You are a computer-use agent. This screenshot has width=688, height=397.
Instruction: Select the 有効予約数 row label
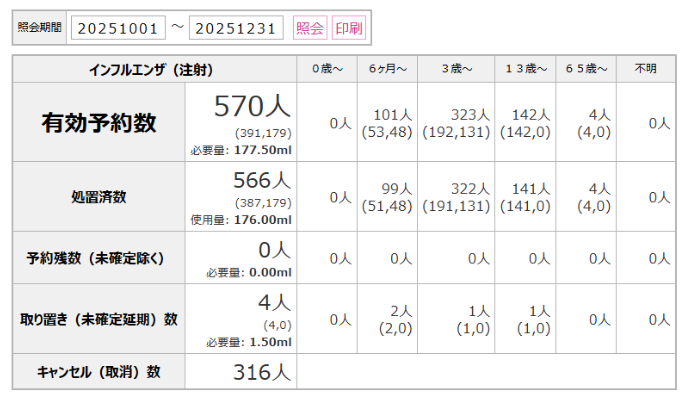pos(99,122)
